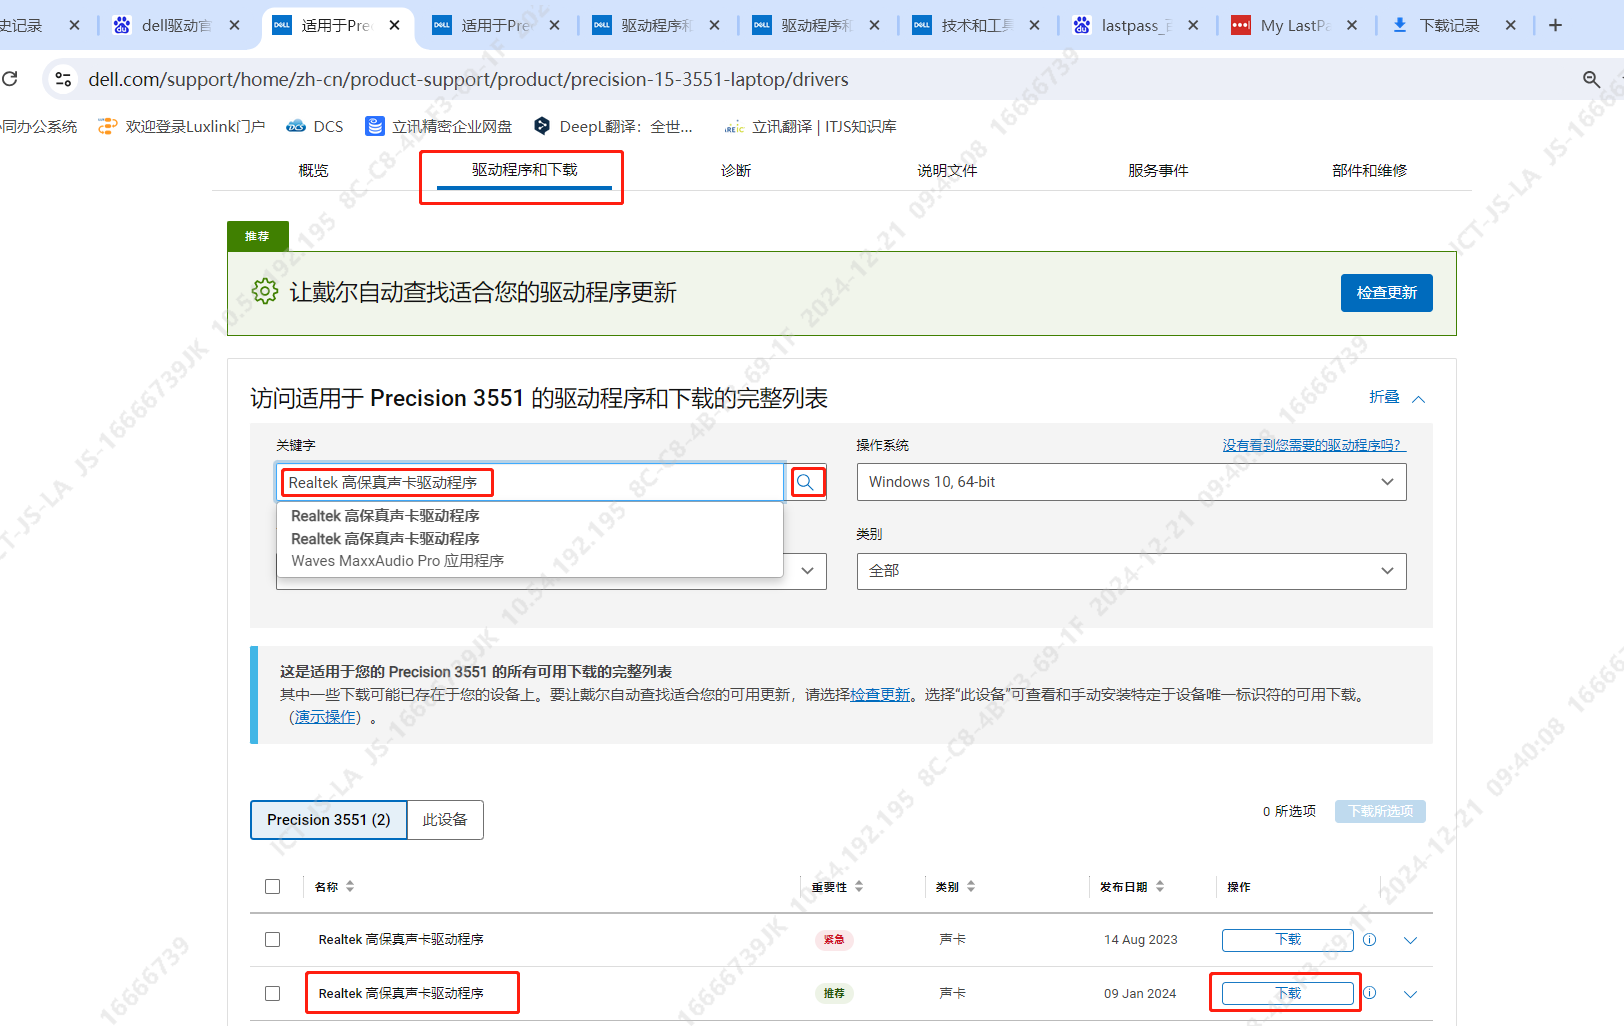The width and height of the screenshot is (1624, 1026).
Task: Download the 09 Jan 2024 Realtek driver
Action: click(1287, 994)
